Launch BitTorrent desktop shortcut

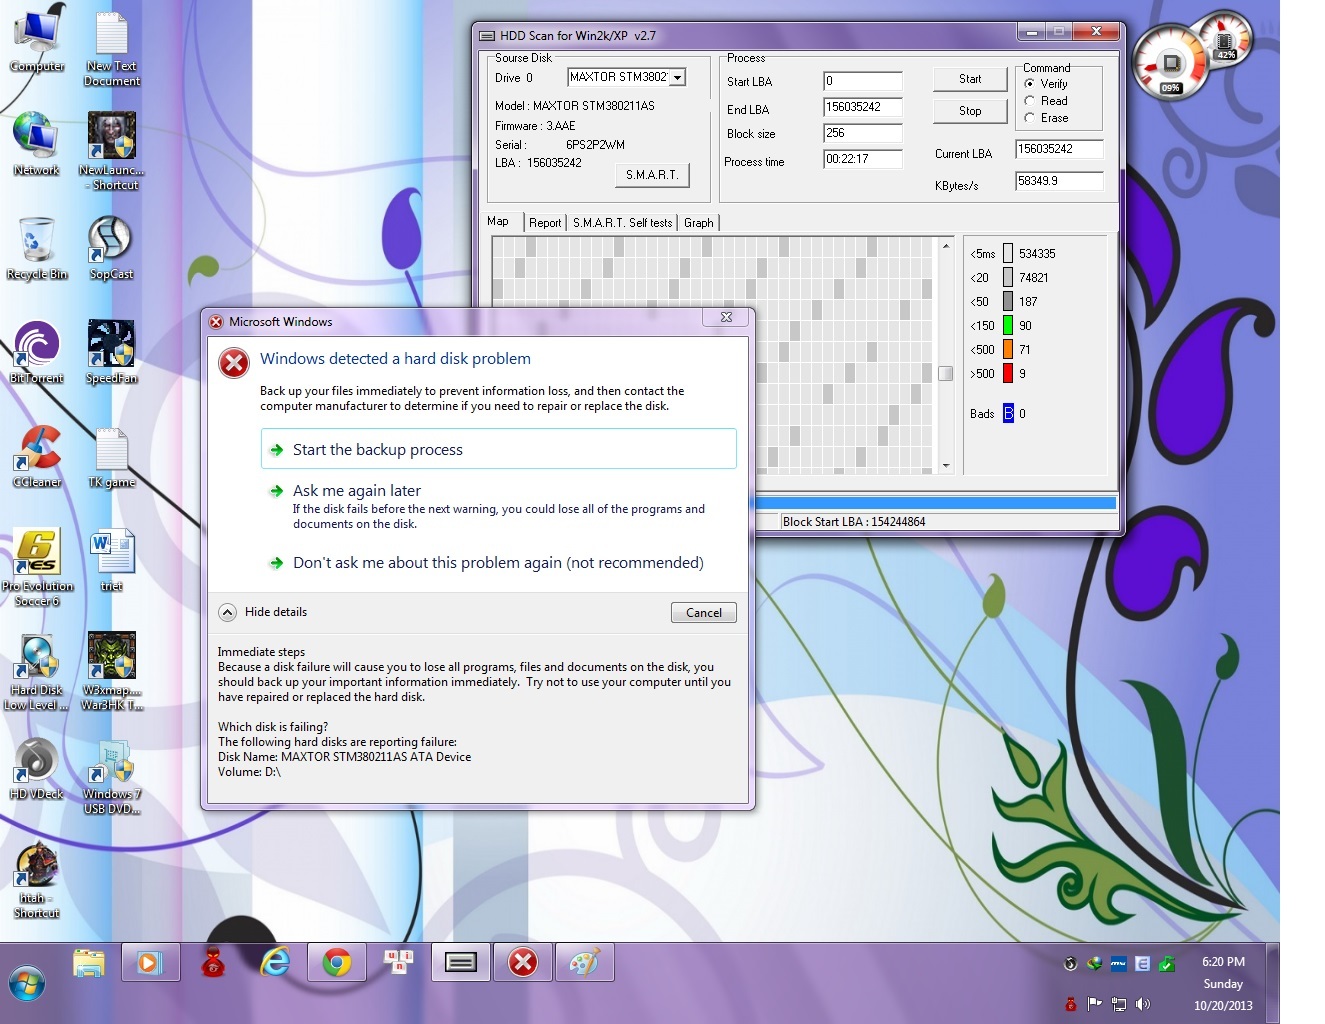[37, 352]
